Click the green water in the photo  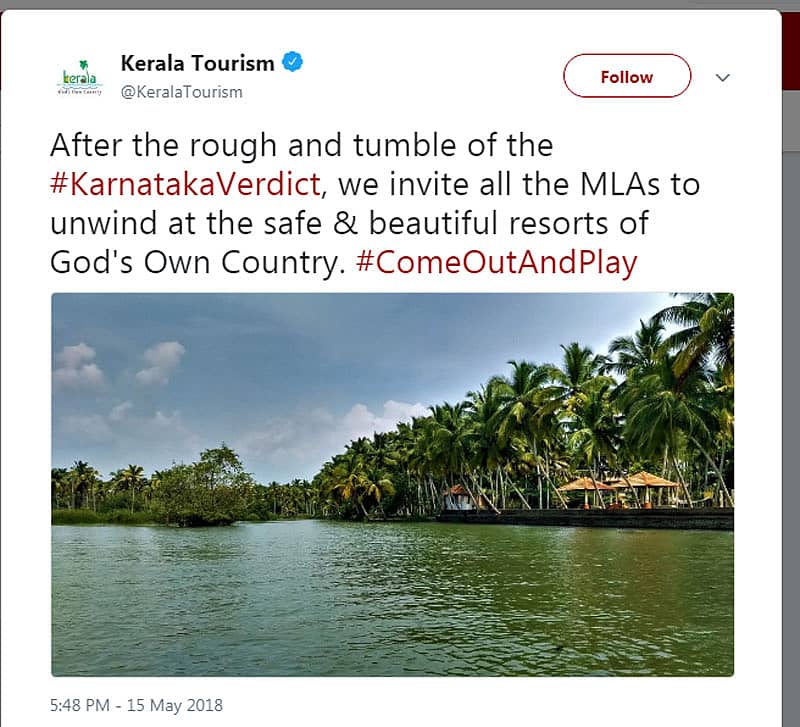(392, 600)
